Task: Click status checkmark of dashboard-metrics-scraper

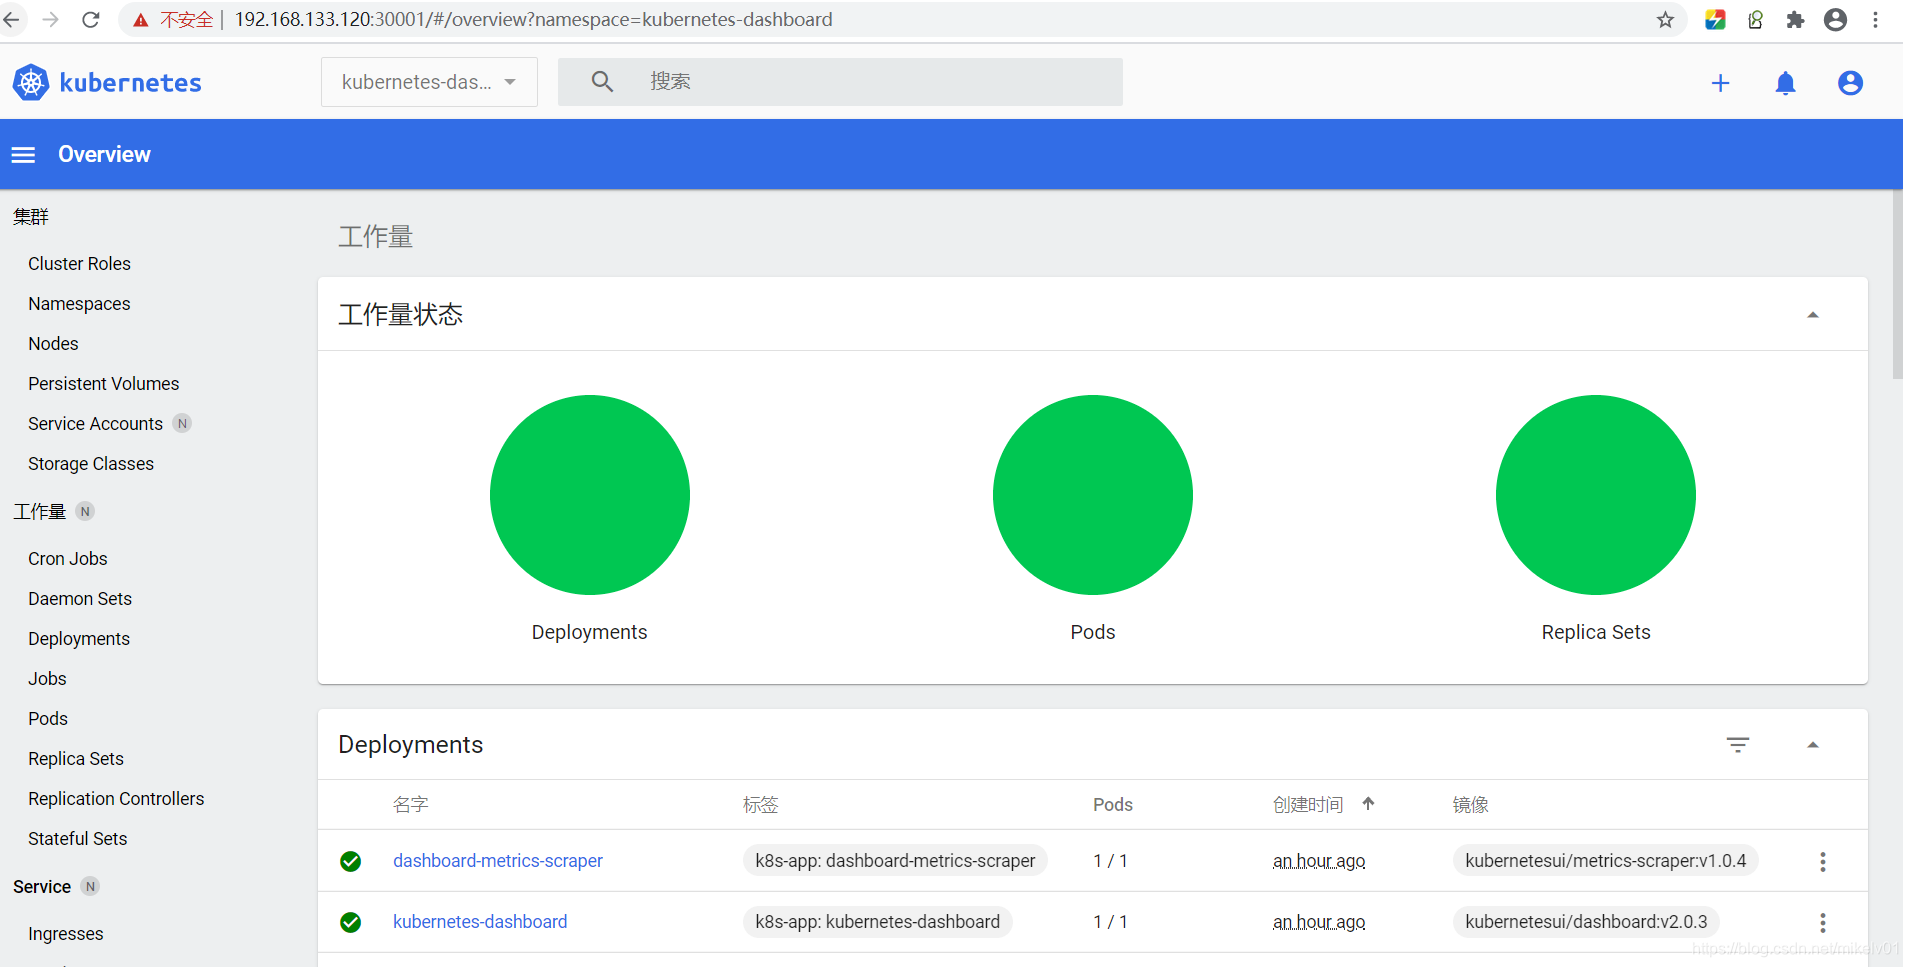Action: 350,861
